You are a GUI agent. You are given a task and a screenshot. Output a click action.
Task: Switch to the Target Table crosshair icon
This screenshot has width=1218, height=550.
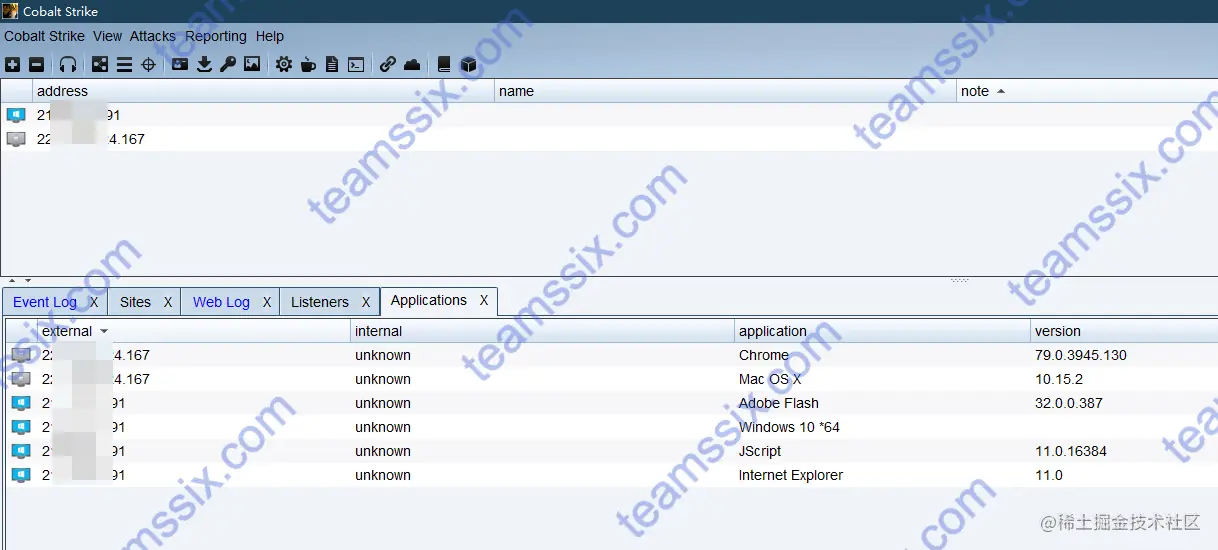coord(148,64)
